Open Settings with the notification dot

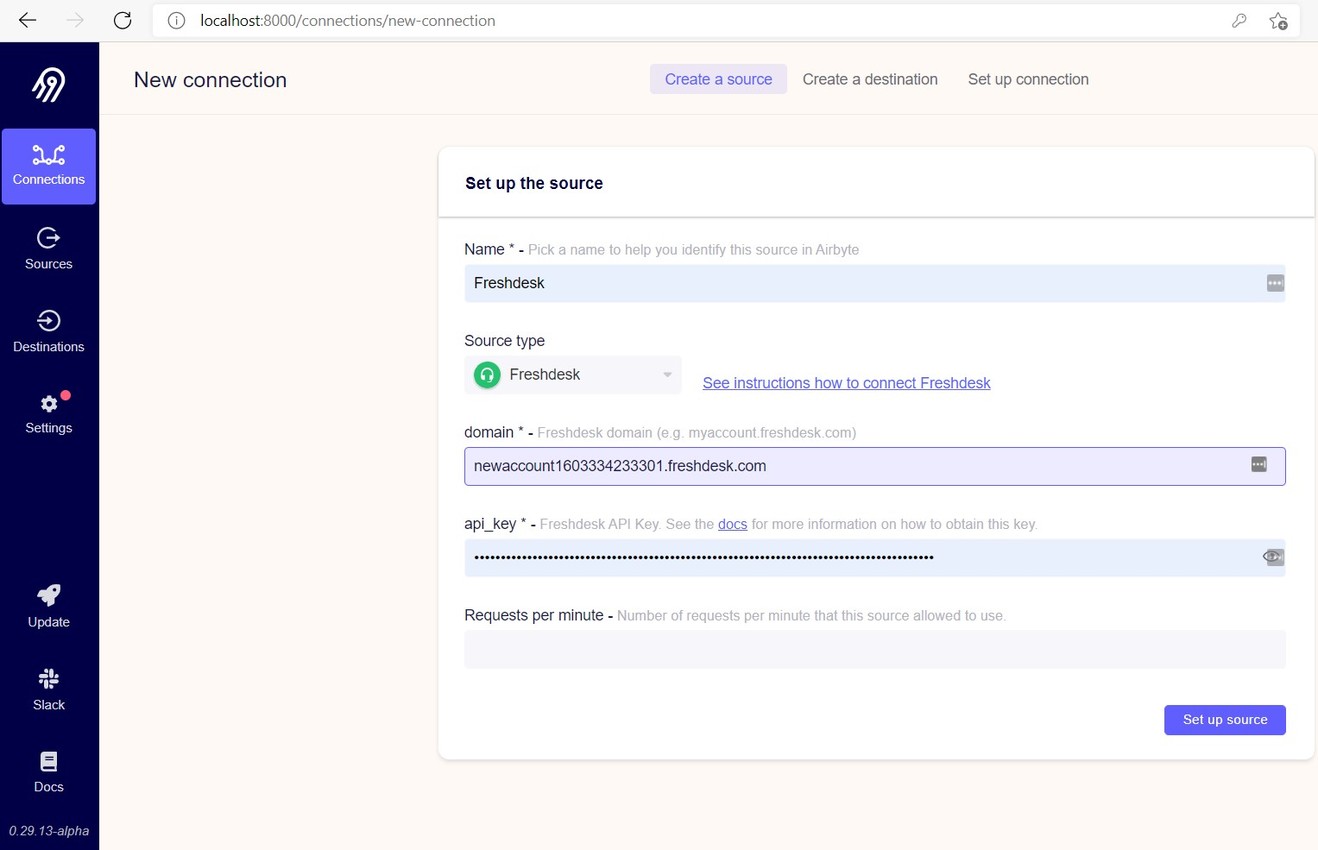(x=48, y=412)
